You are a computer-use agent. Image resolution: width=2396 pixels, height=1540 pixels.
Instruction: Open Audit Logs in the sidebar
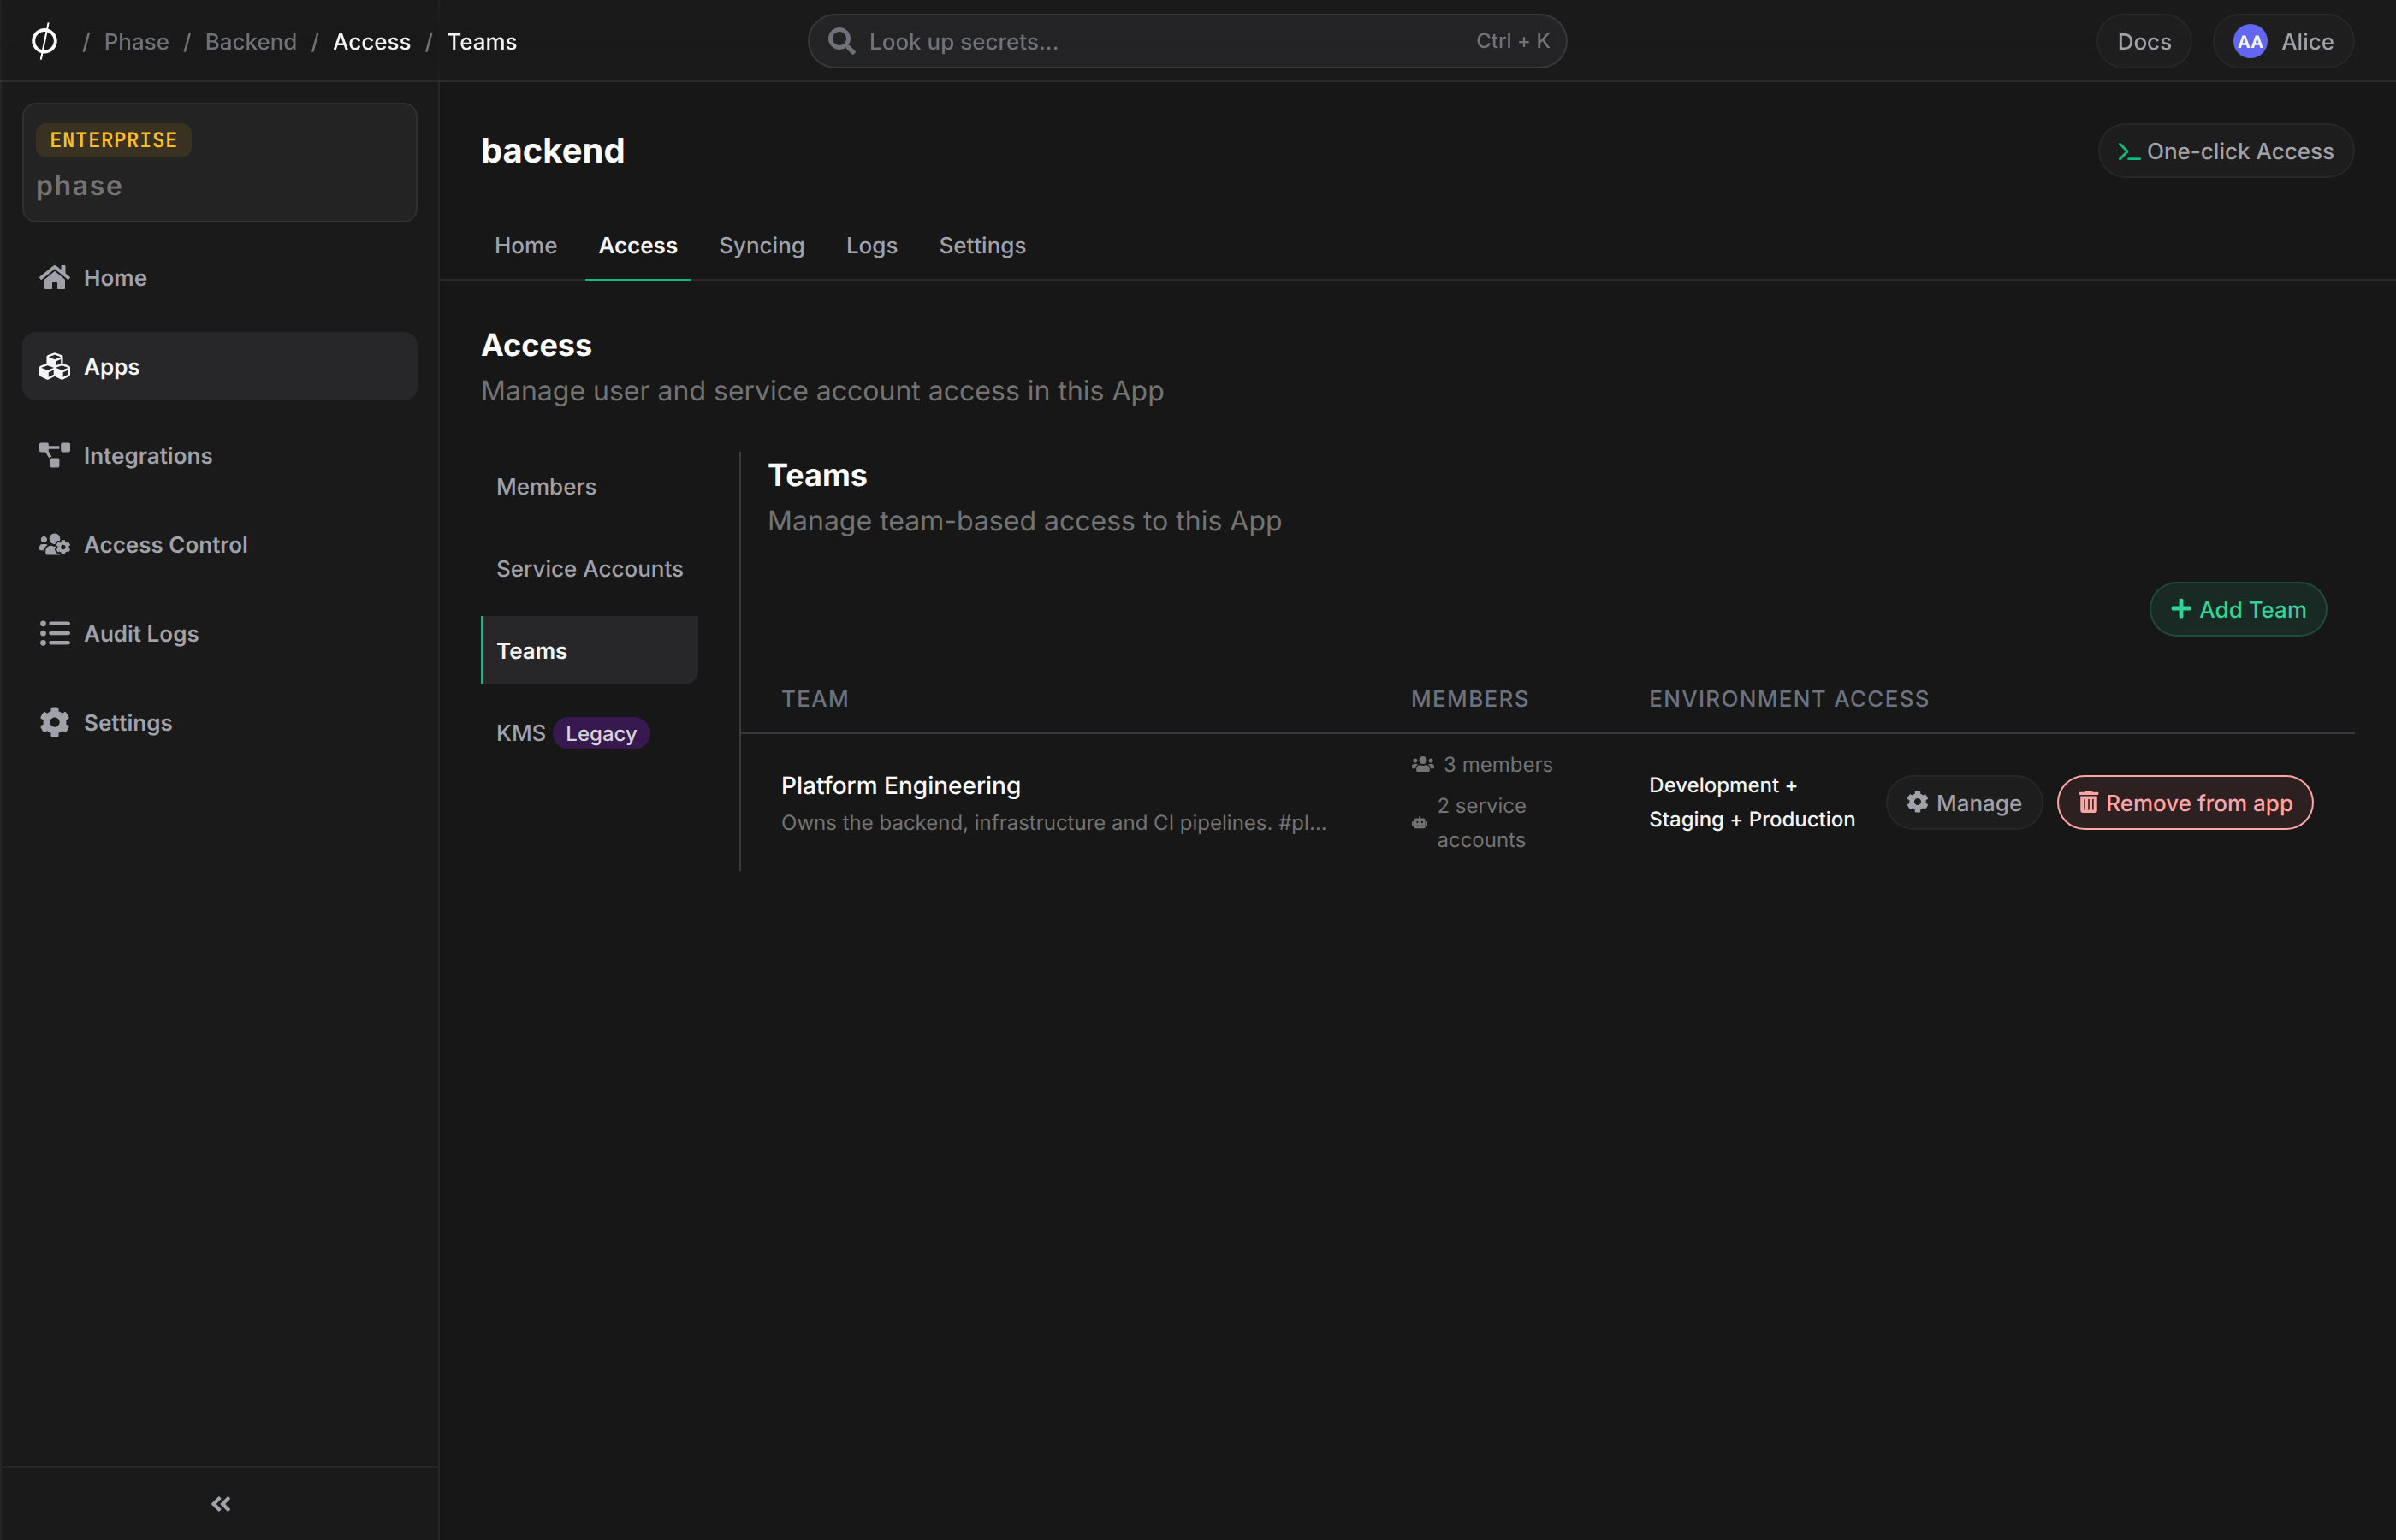tap(220, 633)
